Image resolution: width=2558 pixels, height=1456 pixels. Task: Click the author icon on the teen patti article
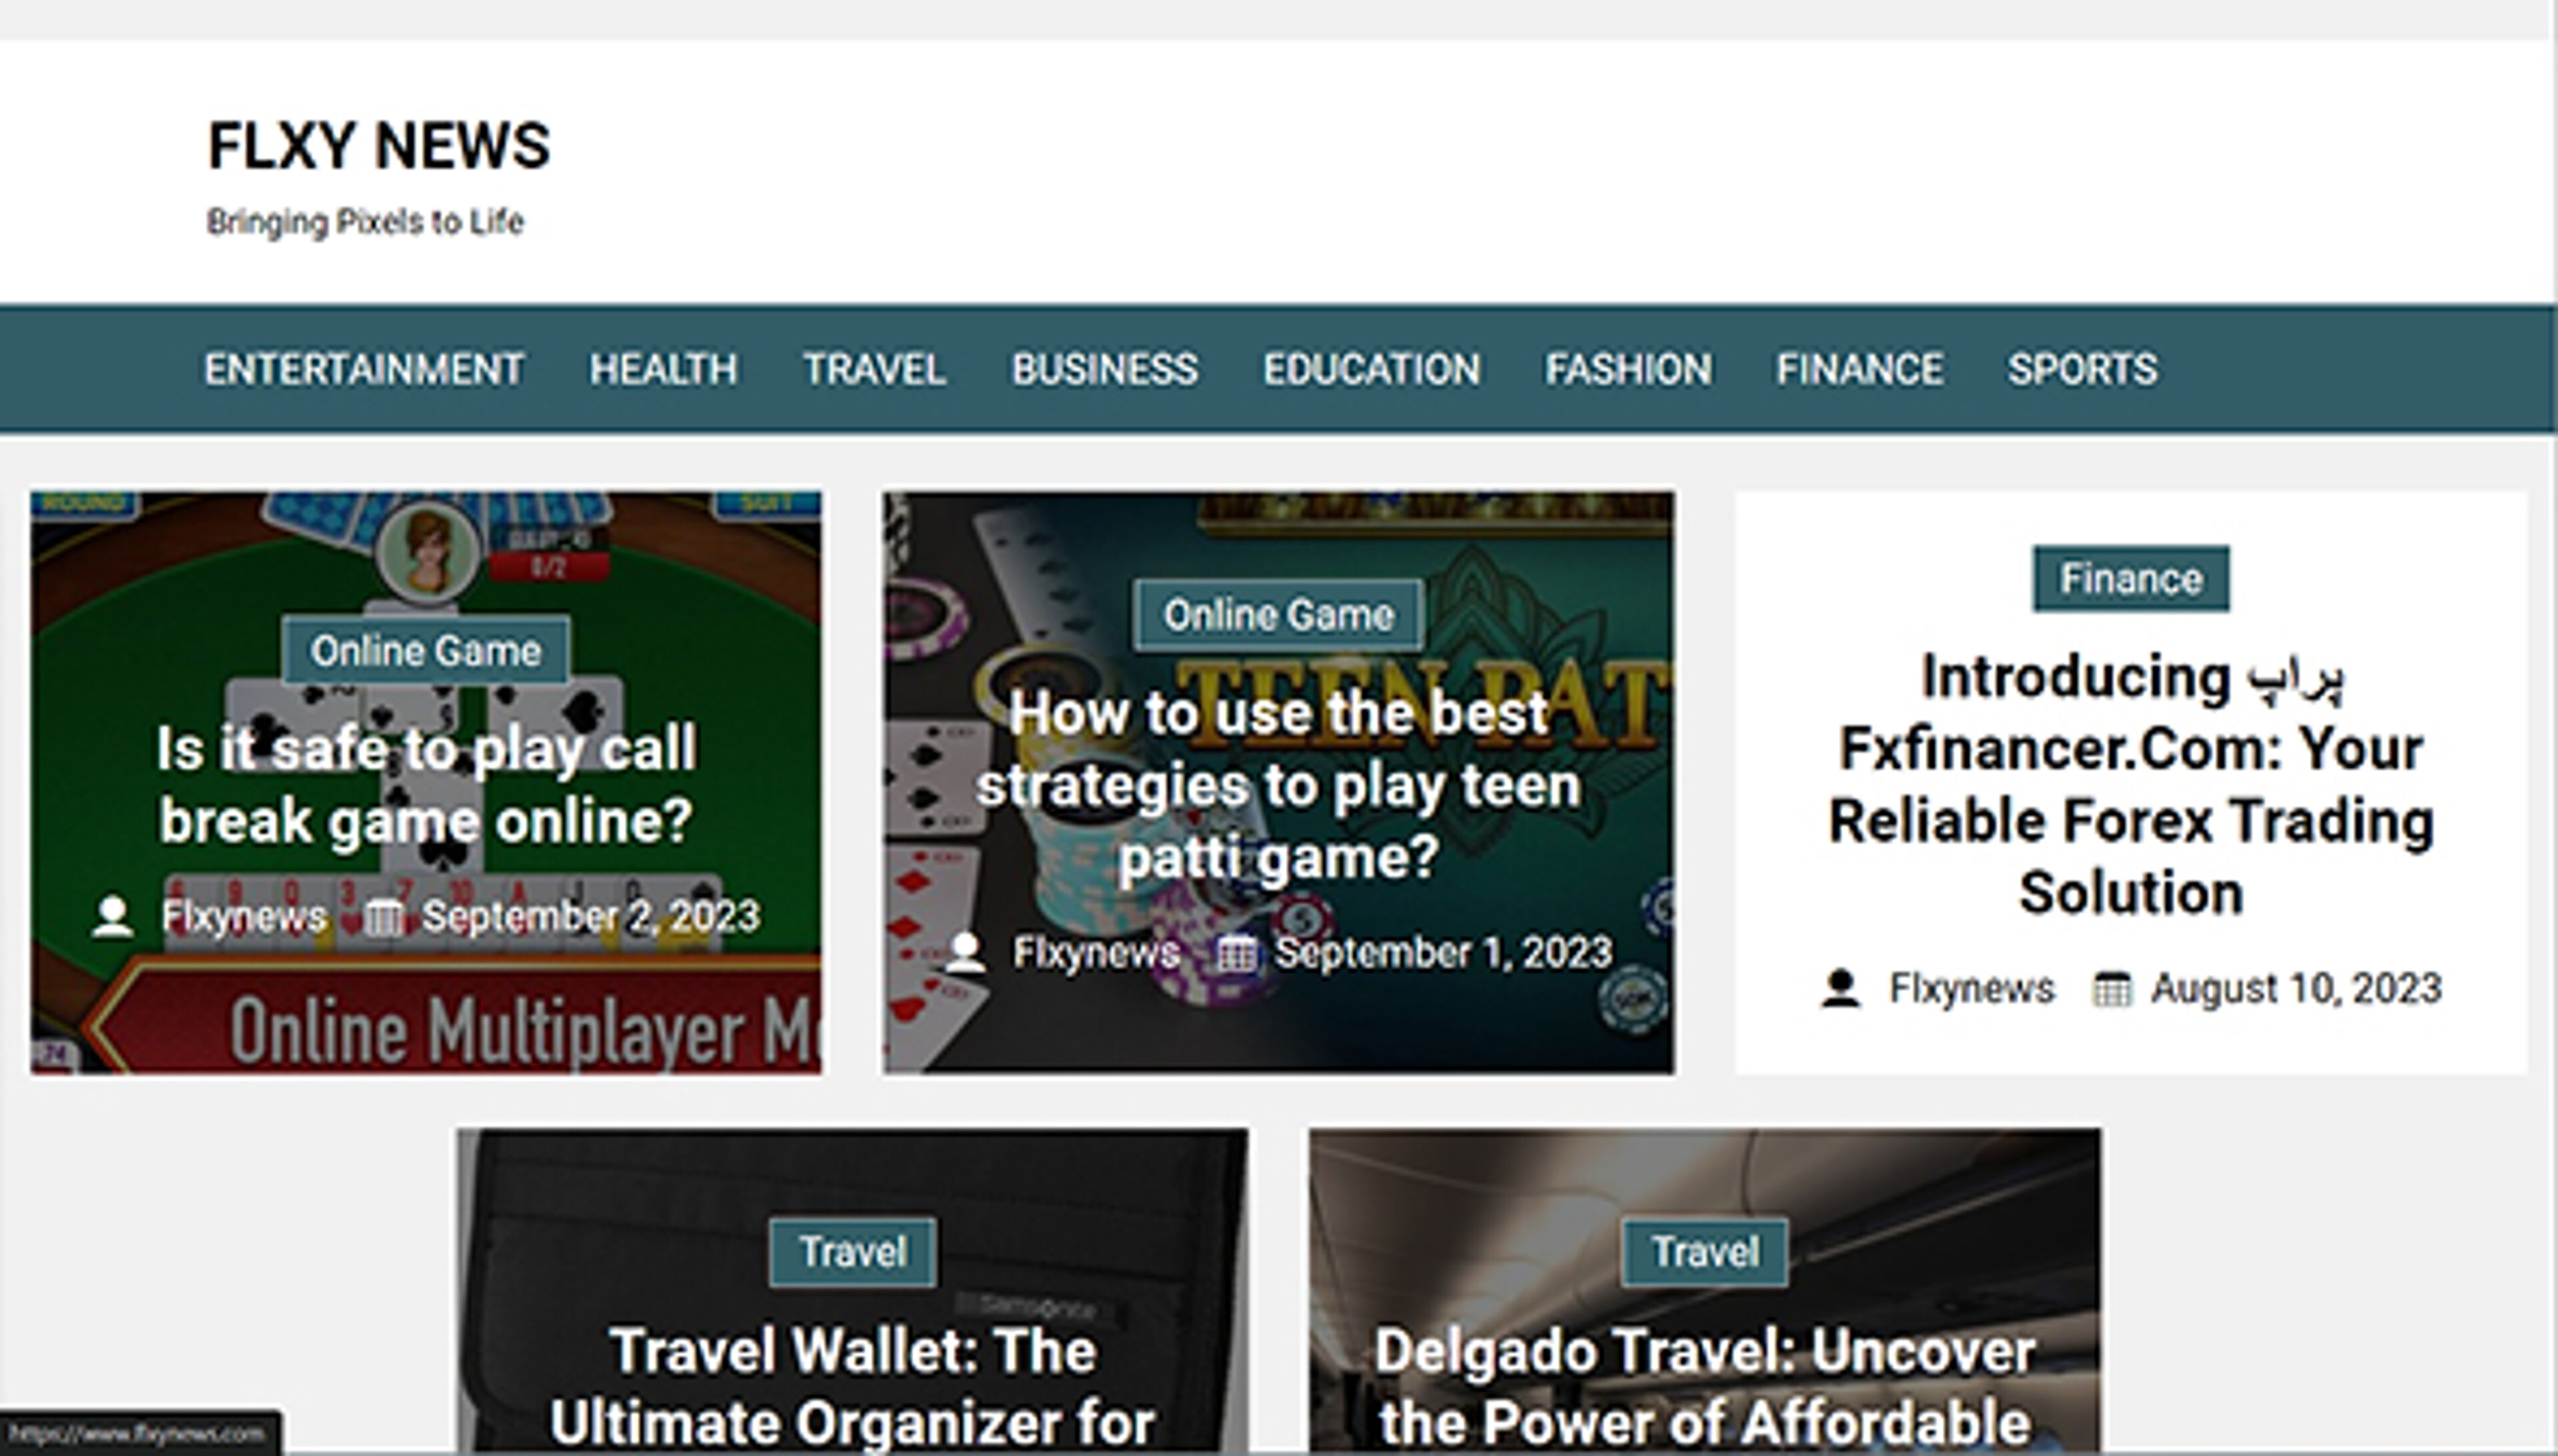(965, 952)
